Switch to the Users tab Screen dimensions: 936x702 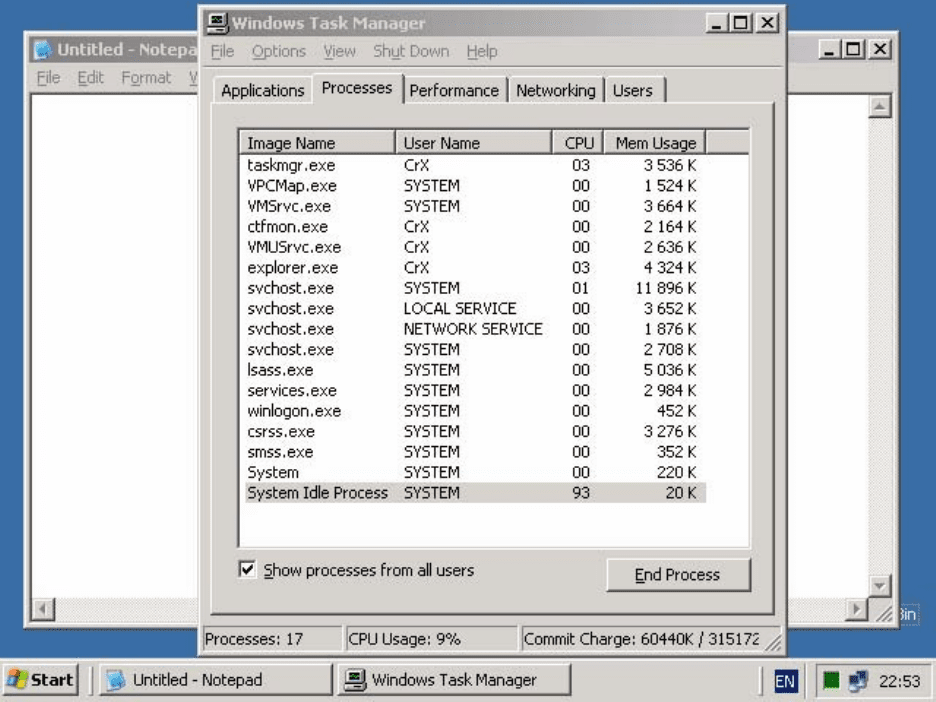pyautogui.click(x=633, y=91)
